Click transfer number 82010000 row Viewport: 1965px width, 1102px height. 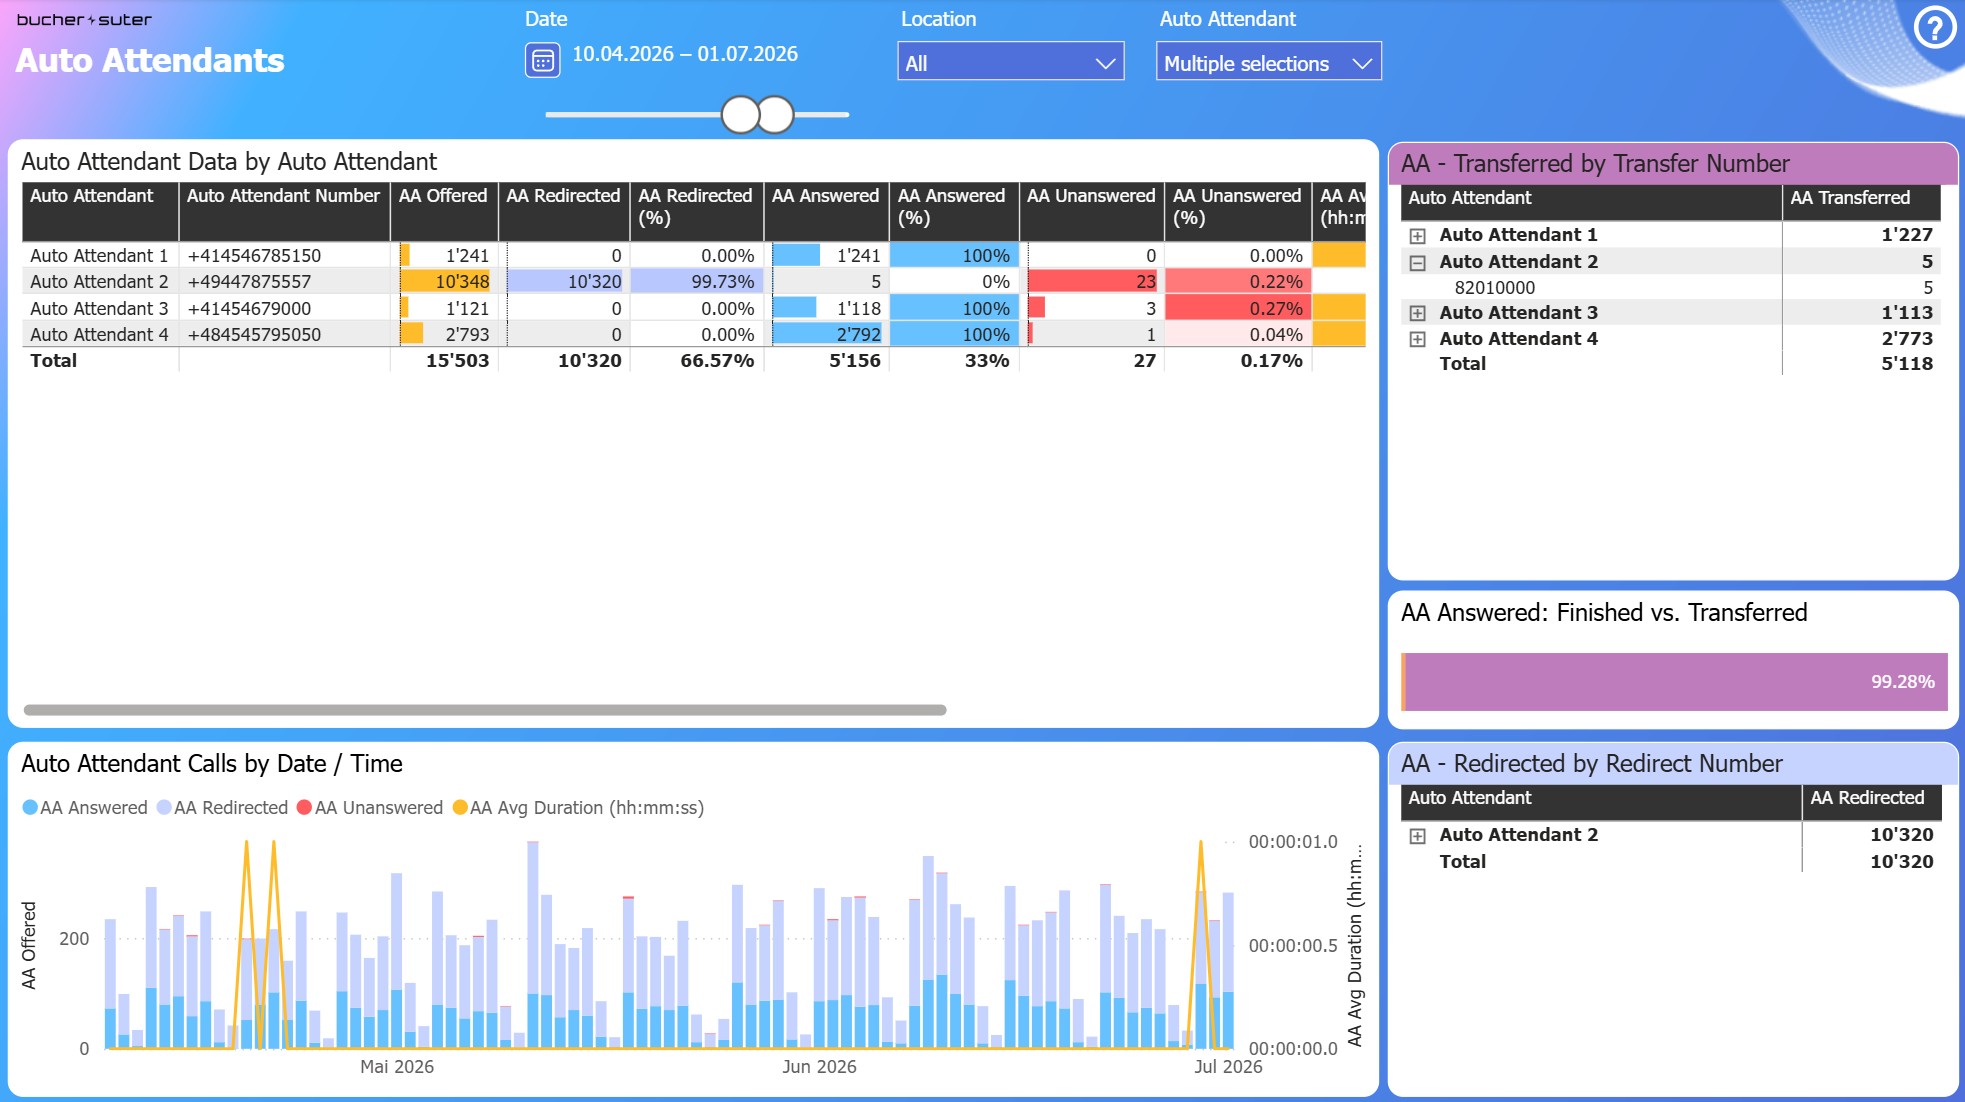(1670, 288)
